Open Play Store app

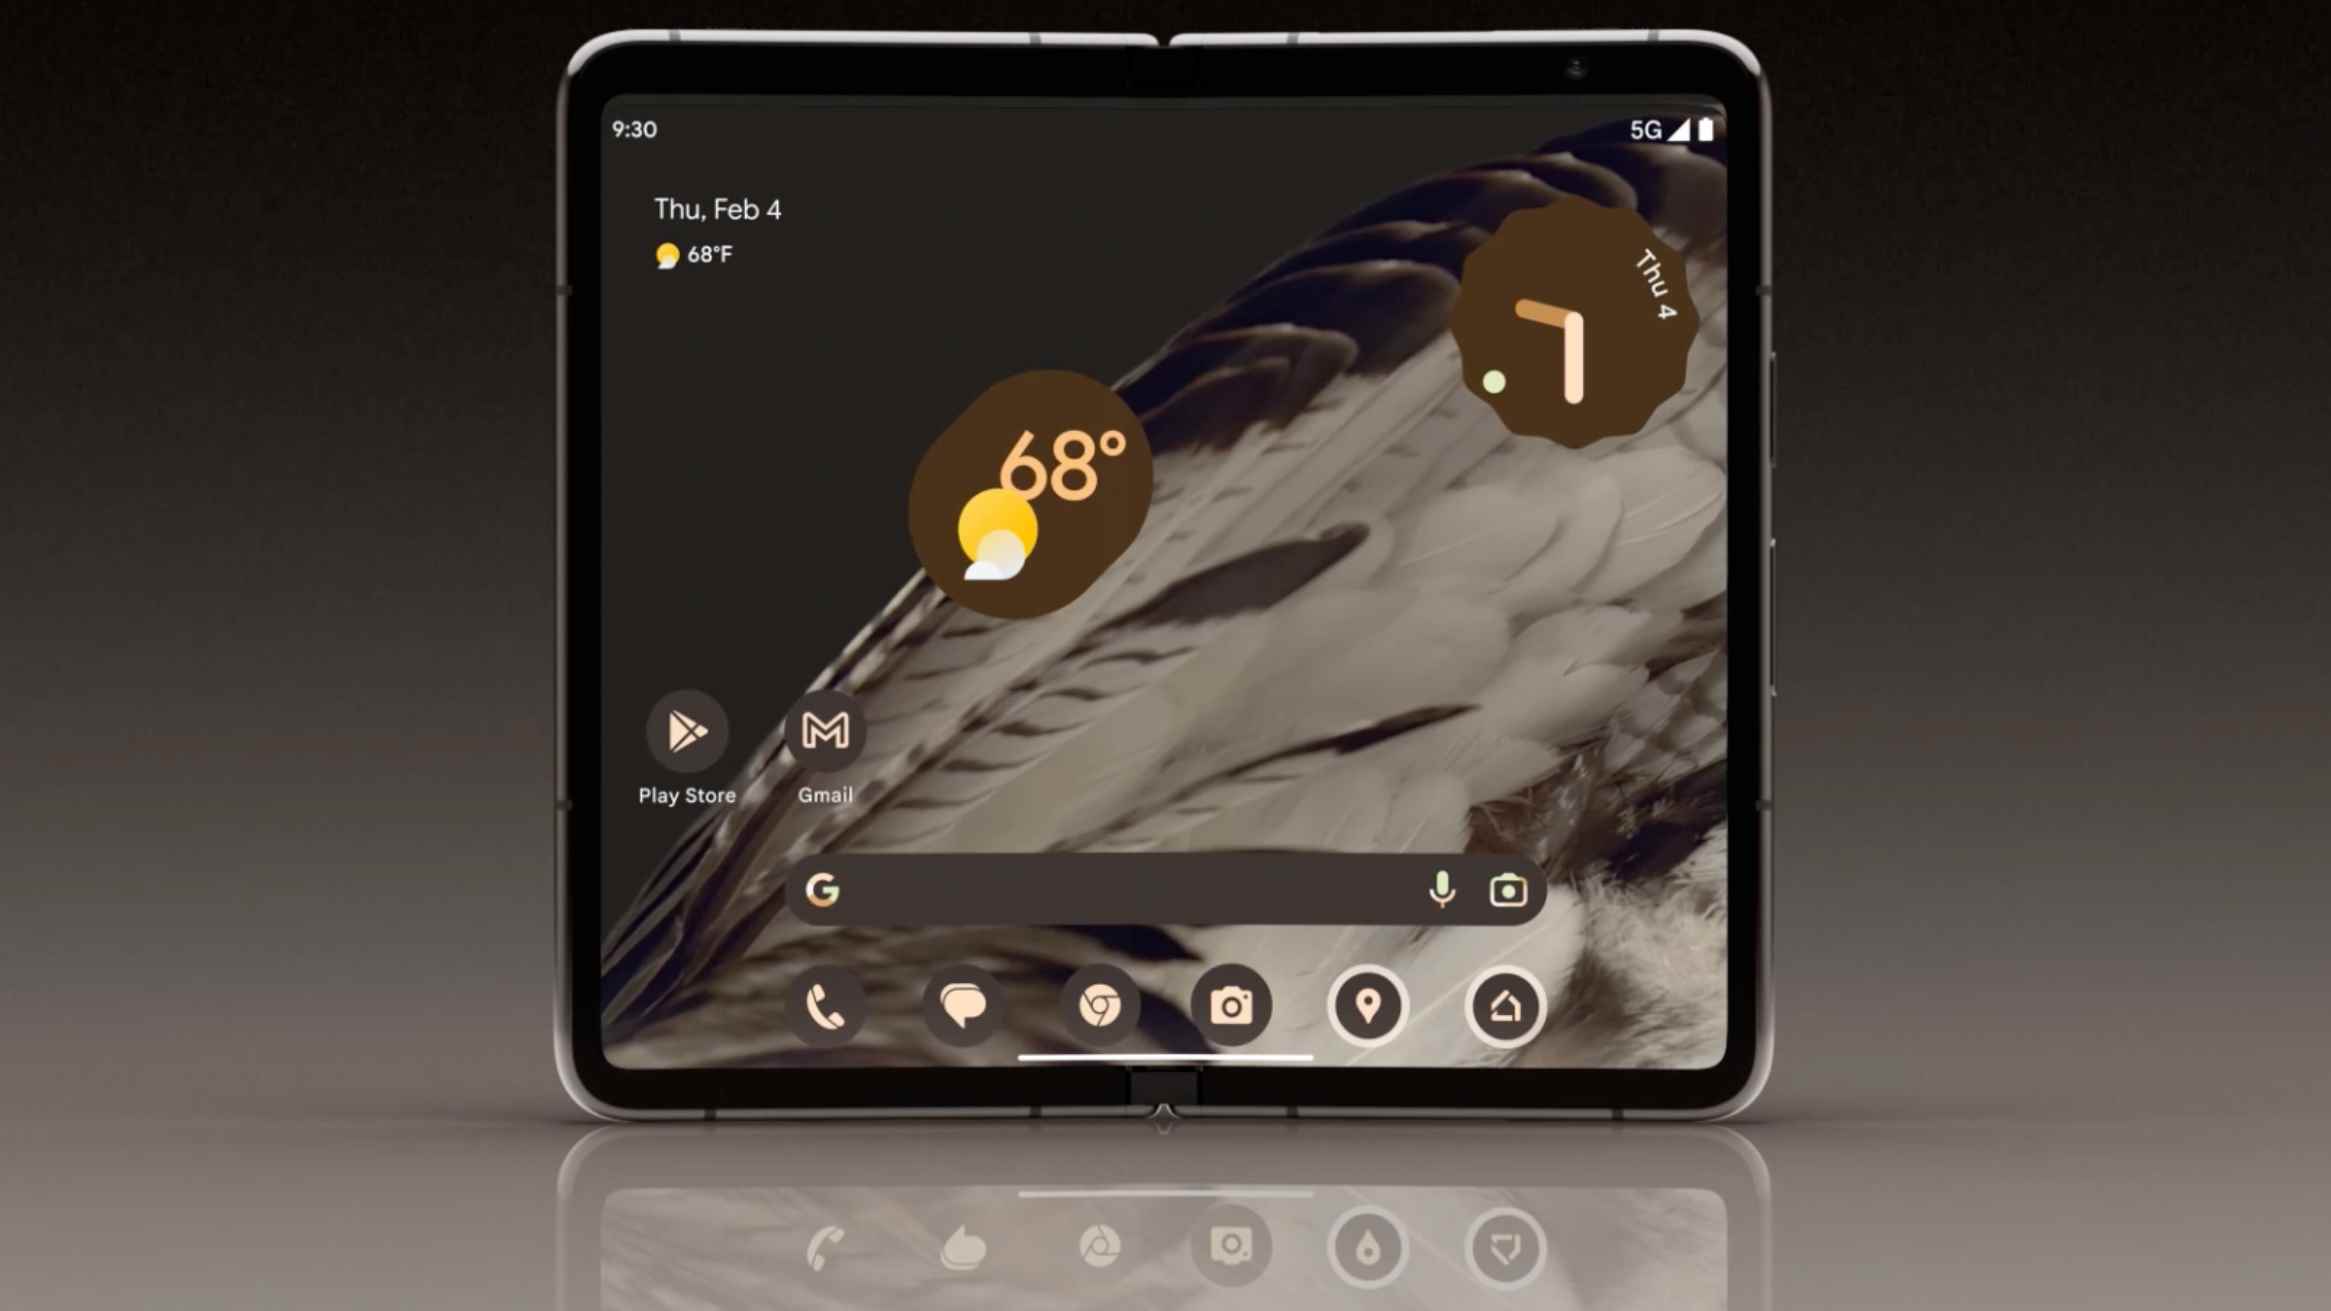(x=685, y=733)
